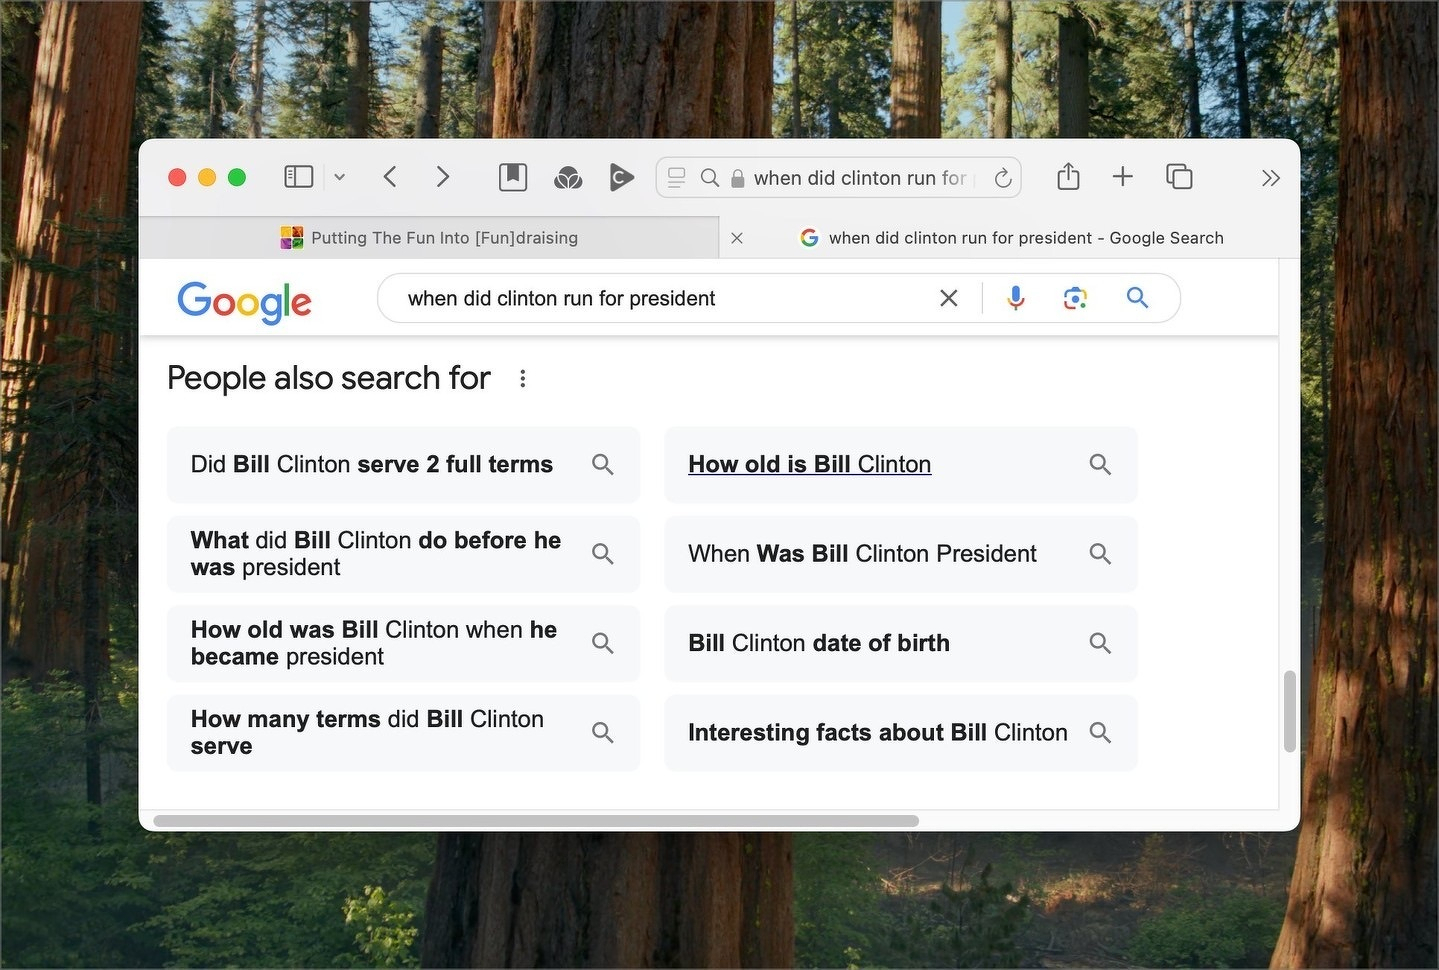The width and height of the screenshot is (1439, 970).
Task: Show the tab overview
Action: pos(1179,177)
